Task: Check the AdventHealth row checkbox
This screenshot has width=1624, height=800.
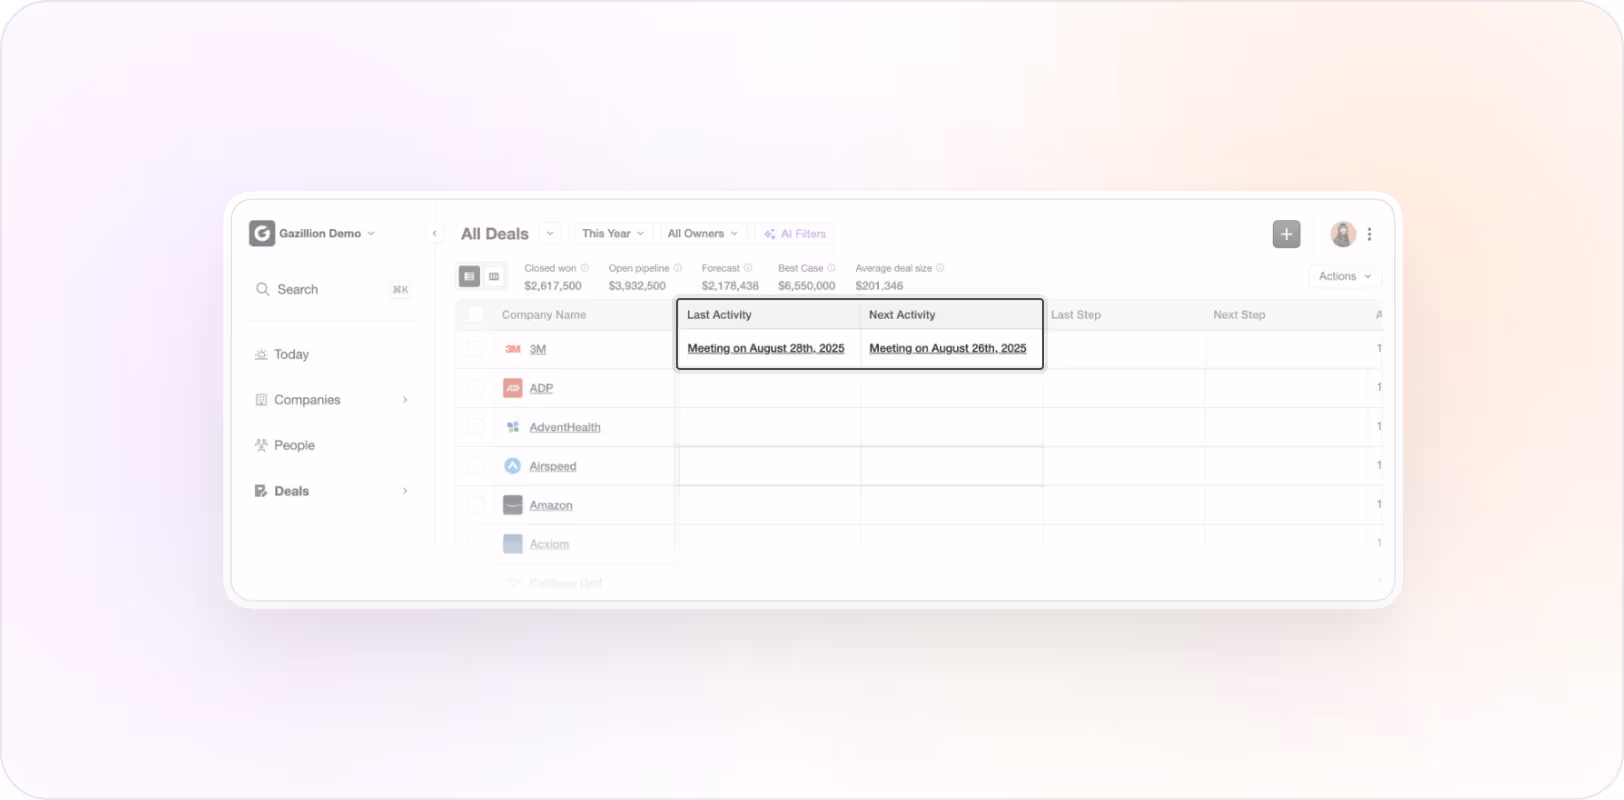Action: (476, 427)
